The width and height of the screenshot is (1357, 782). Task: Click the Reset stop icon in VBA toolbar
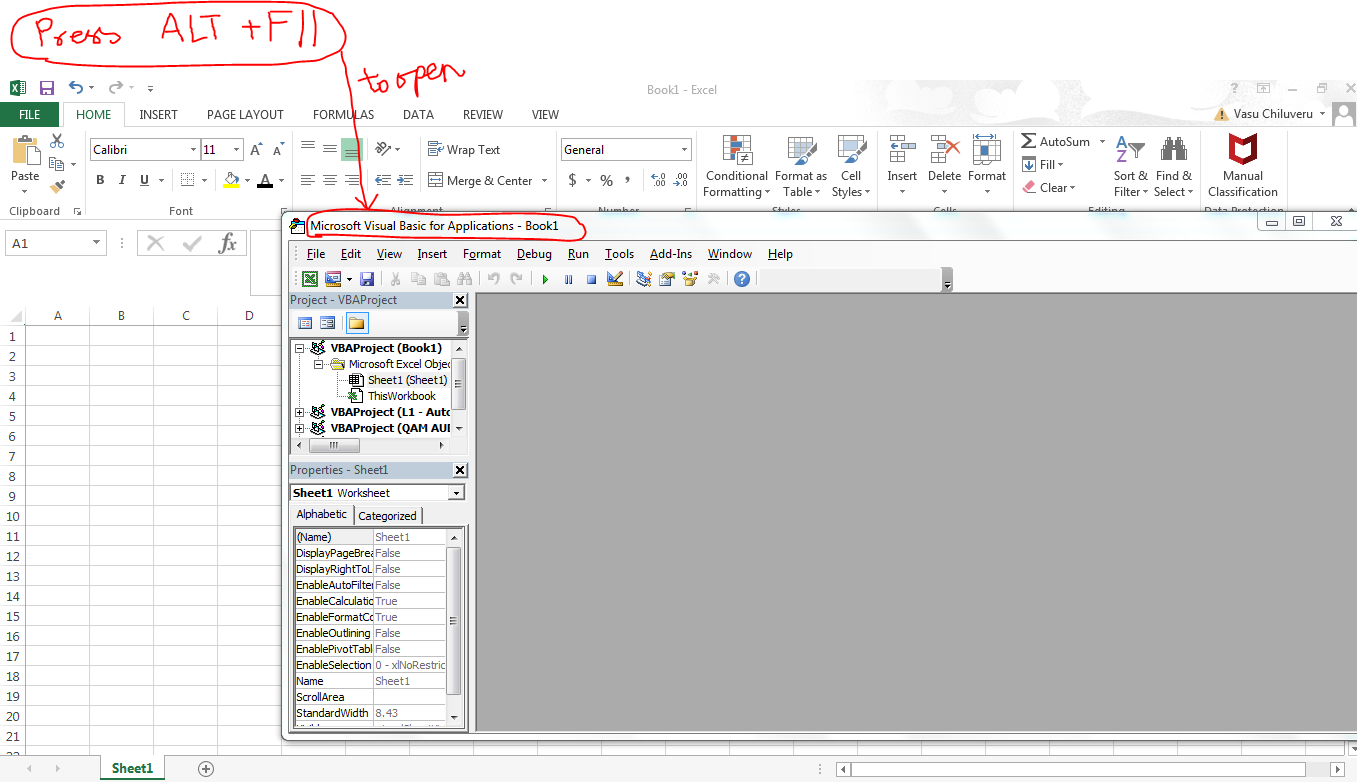tap(591, 279)
